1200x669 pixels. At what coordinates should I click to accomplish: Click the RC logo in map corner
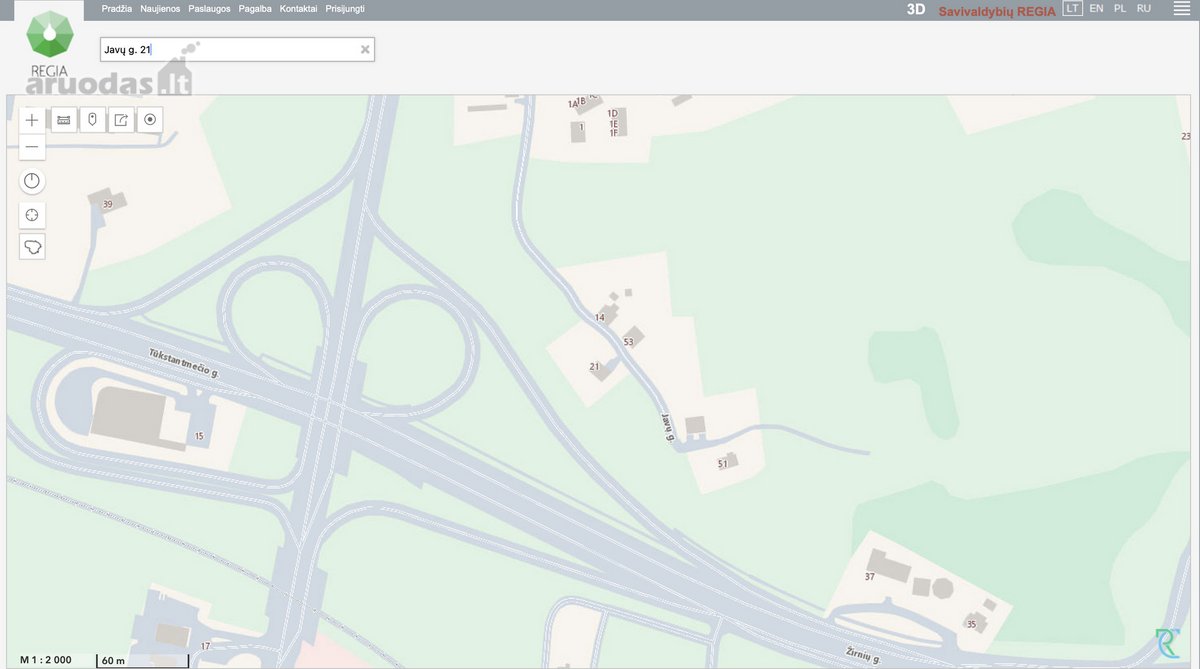coord(1167,643)
